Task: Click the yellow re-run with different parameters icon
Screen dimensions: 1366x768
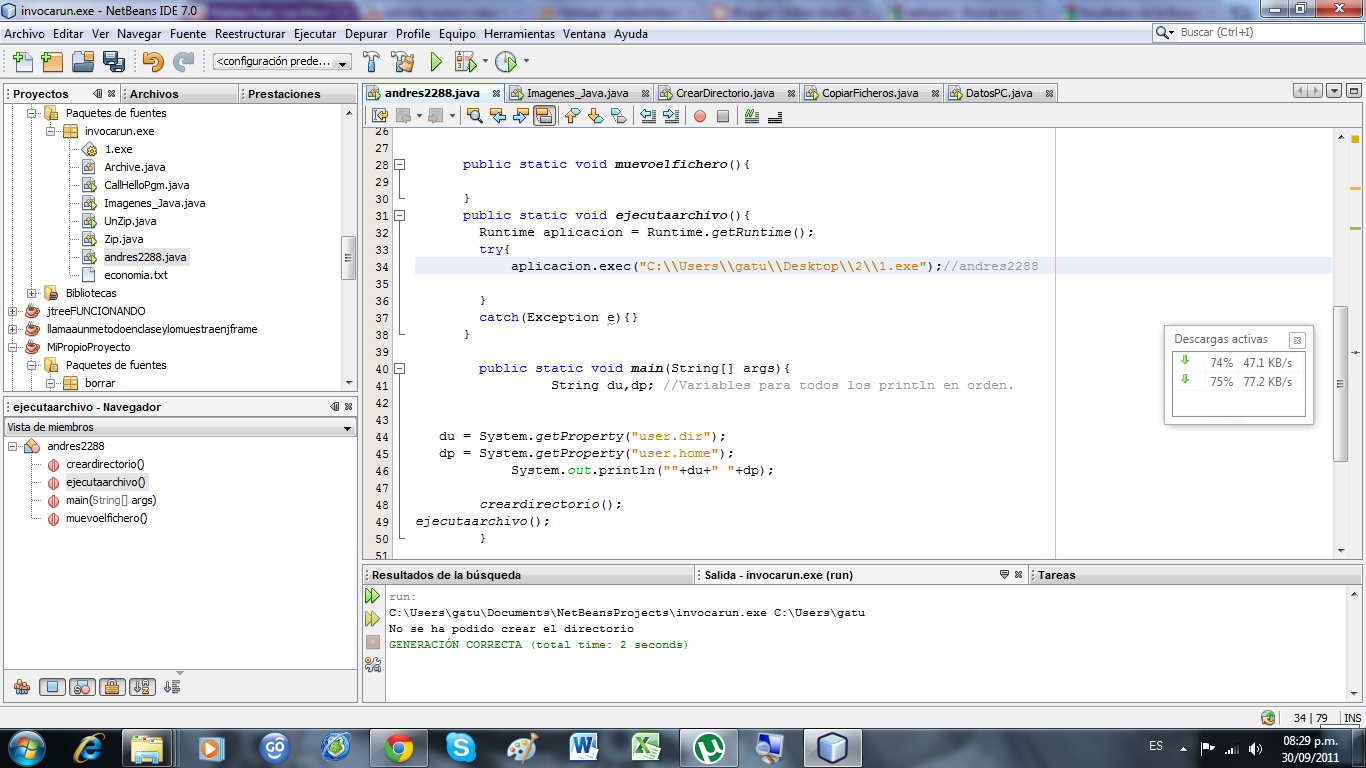Action: coord(372,619)
